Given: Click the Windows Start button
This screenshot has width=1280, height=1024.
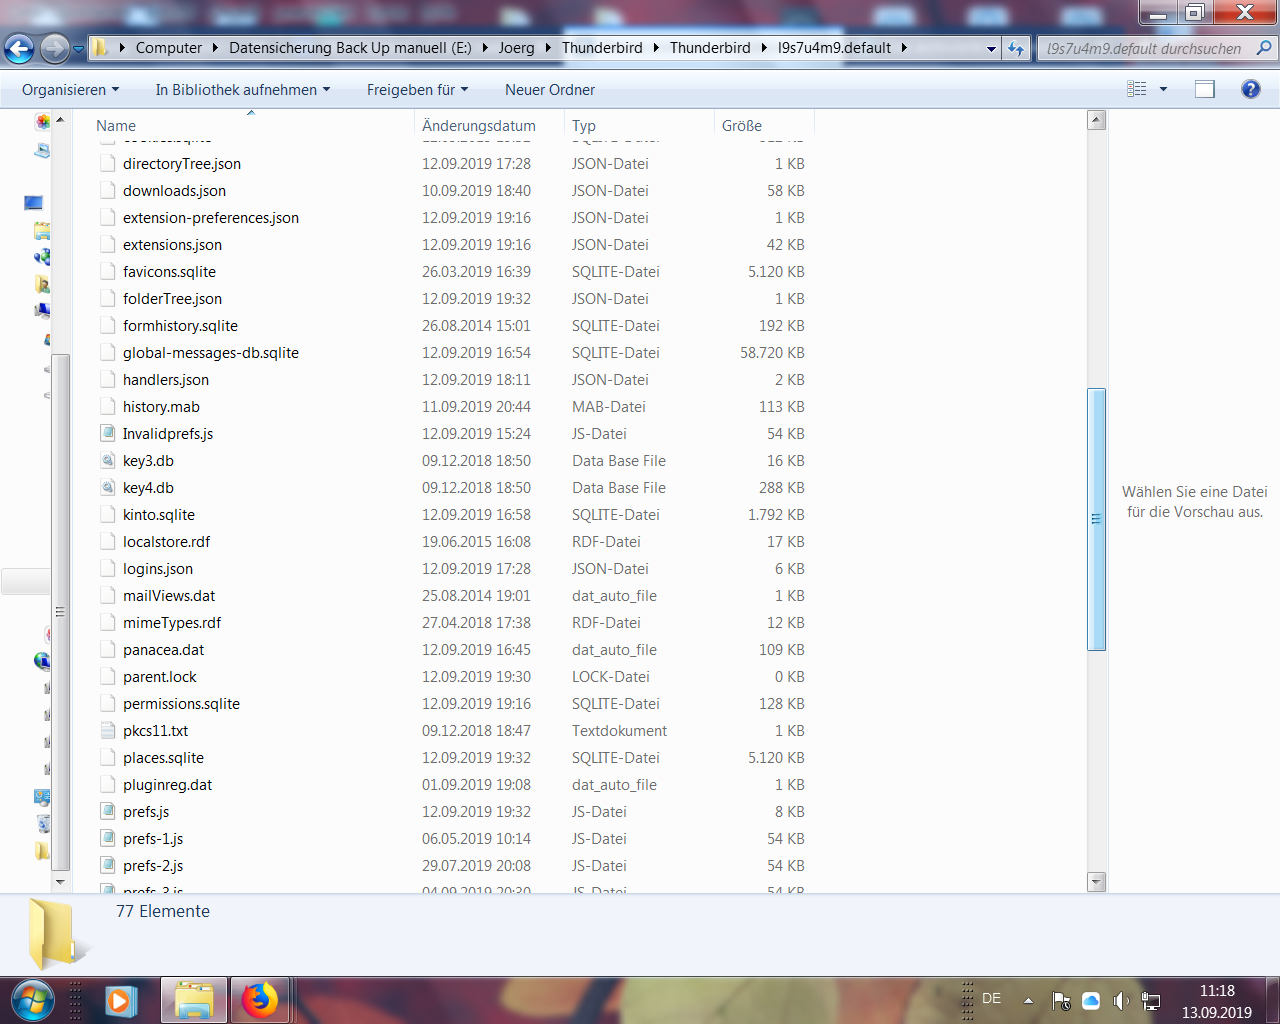Looking at the screenshot, I should pyautogui.click(x=32, y=1000).
